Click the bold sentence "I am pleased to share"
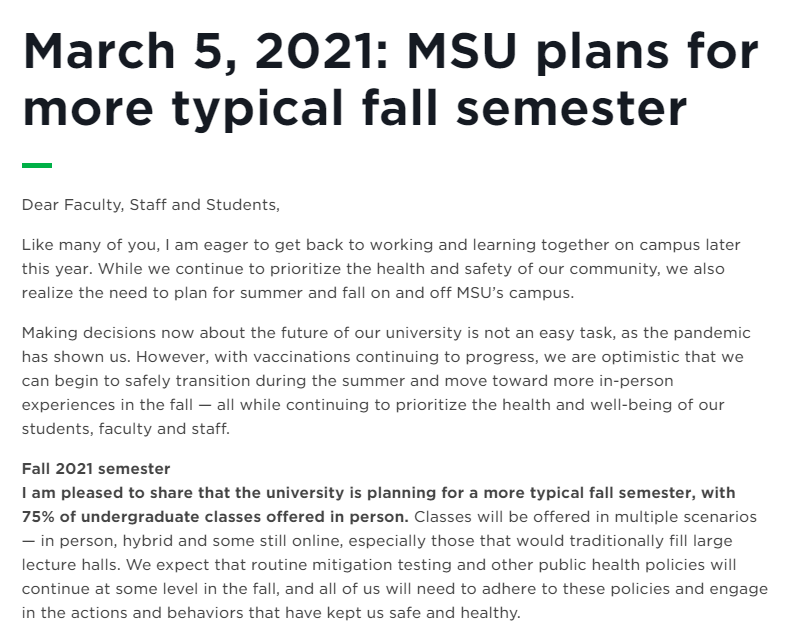The height and width of the screenshot is (638, 811). 378,492
